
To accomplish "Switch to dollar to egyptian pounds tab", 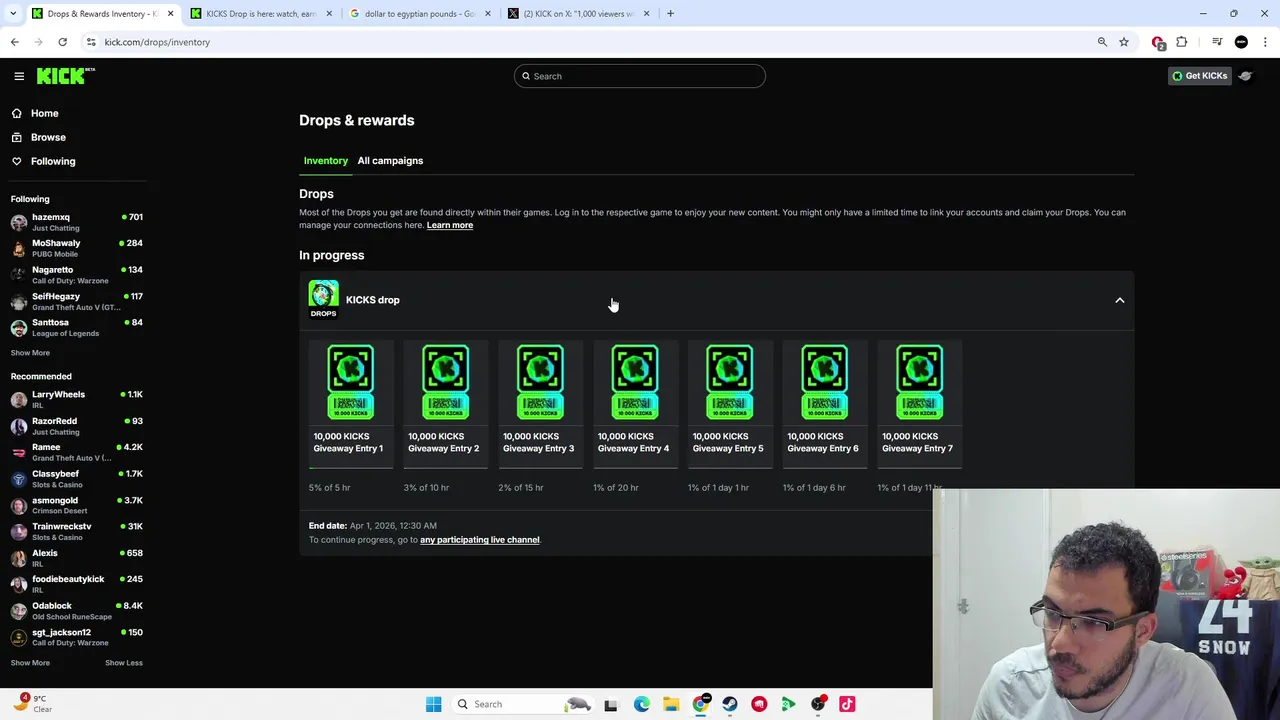I will (x=419, y=14).
